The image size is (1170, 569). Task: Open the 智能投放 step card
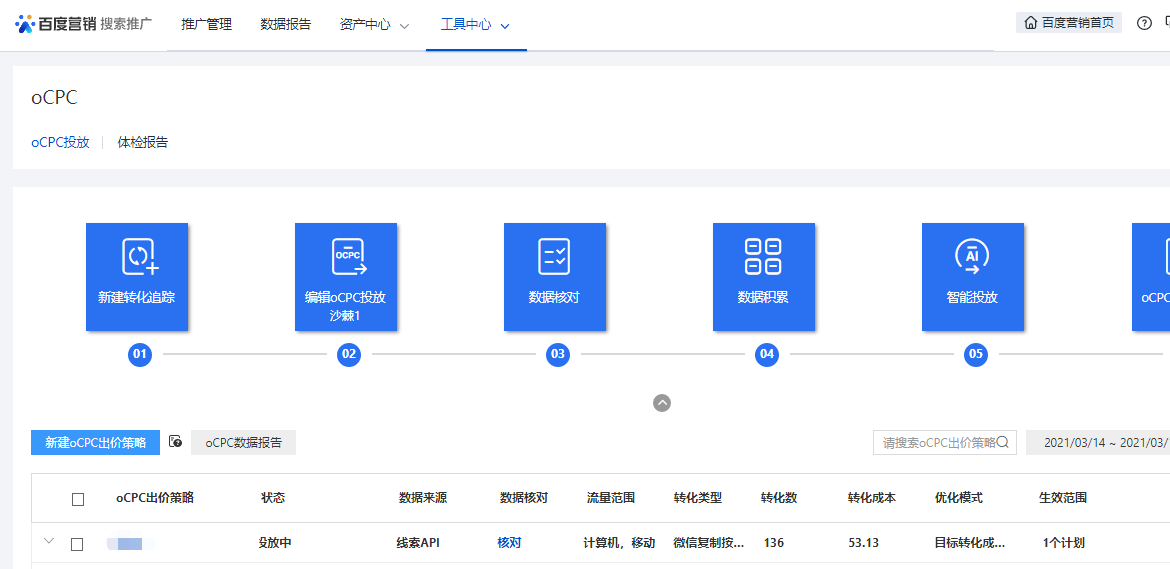click(972, 277)
